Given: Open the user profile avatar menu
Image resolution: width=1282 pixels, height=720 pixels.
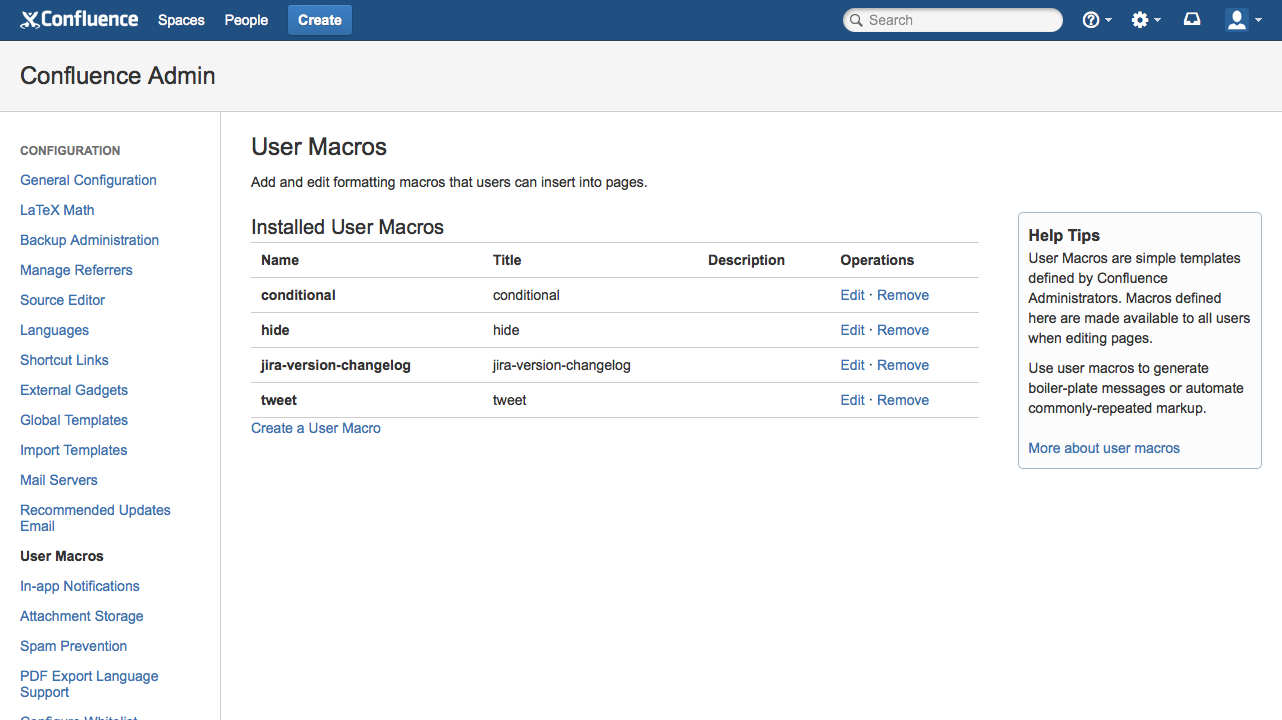Looking at the screenshot, I should (x=1236, y=20).
